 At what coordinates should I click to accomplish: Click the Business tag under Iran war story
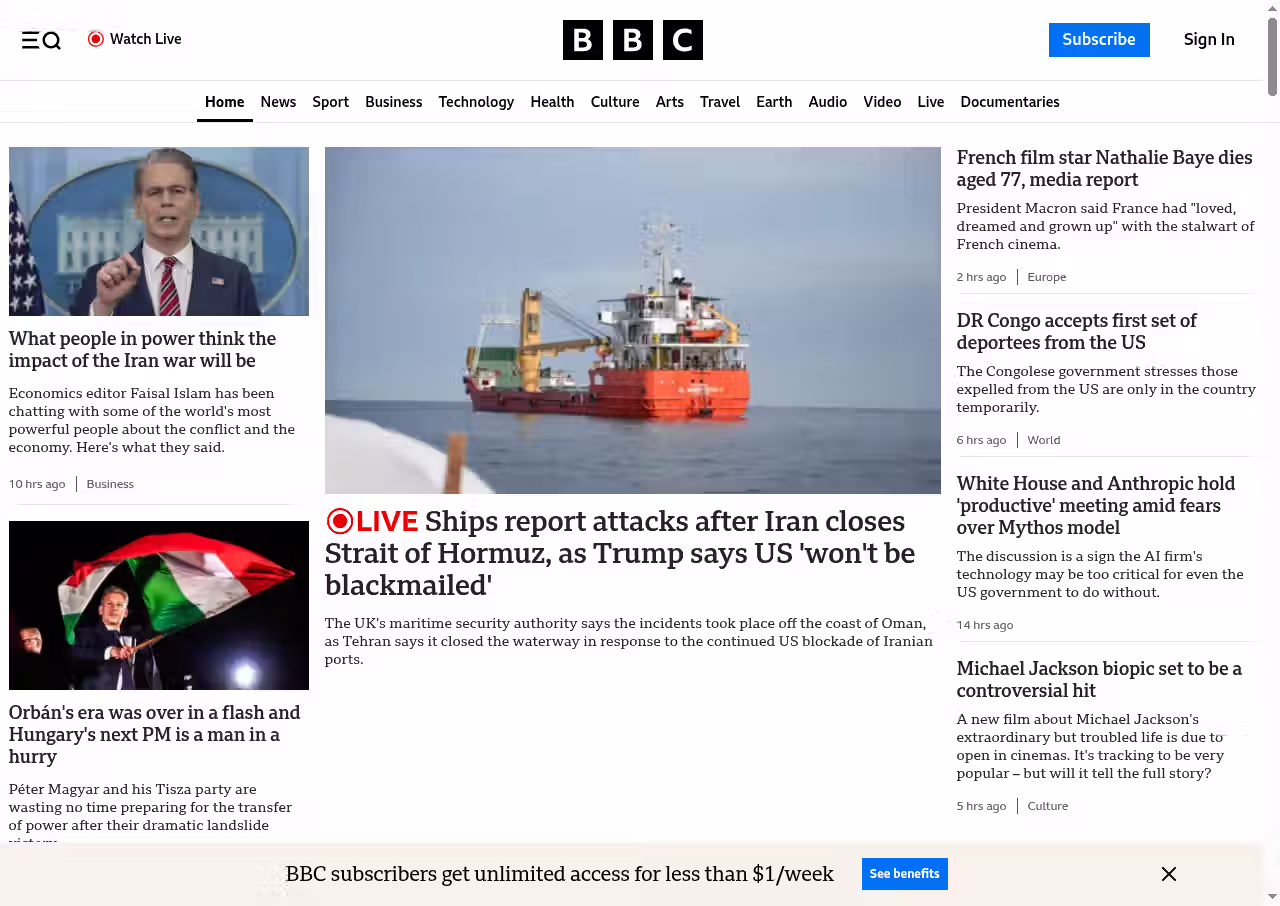tap(110, 484)
